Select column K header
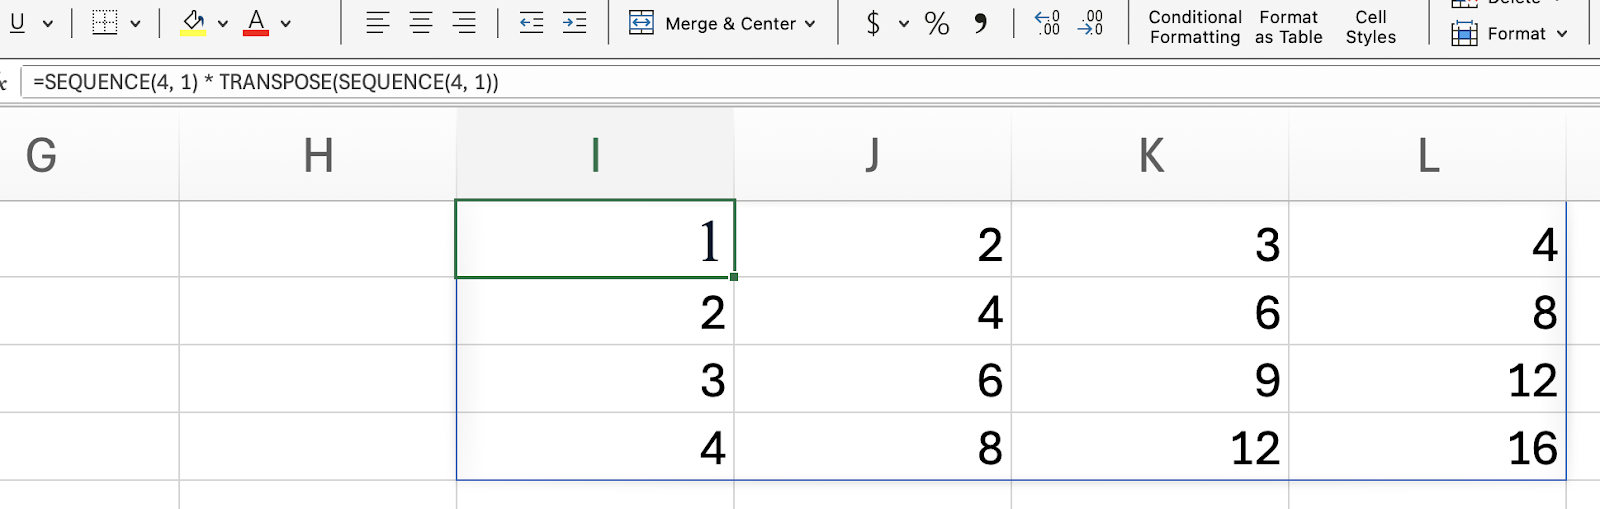This screenshot has height=509, width=1600. 1150,155
